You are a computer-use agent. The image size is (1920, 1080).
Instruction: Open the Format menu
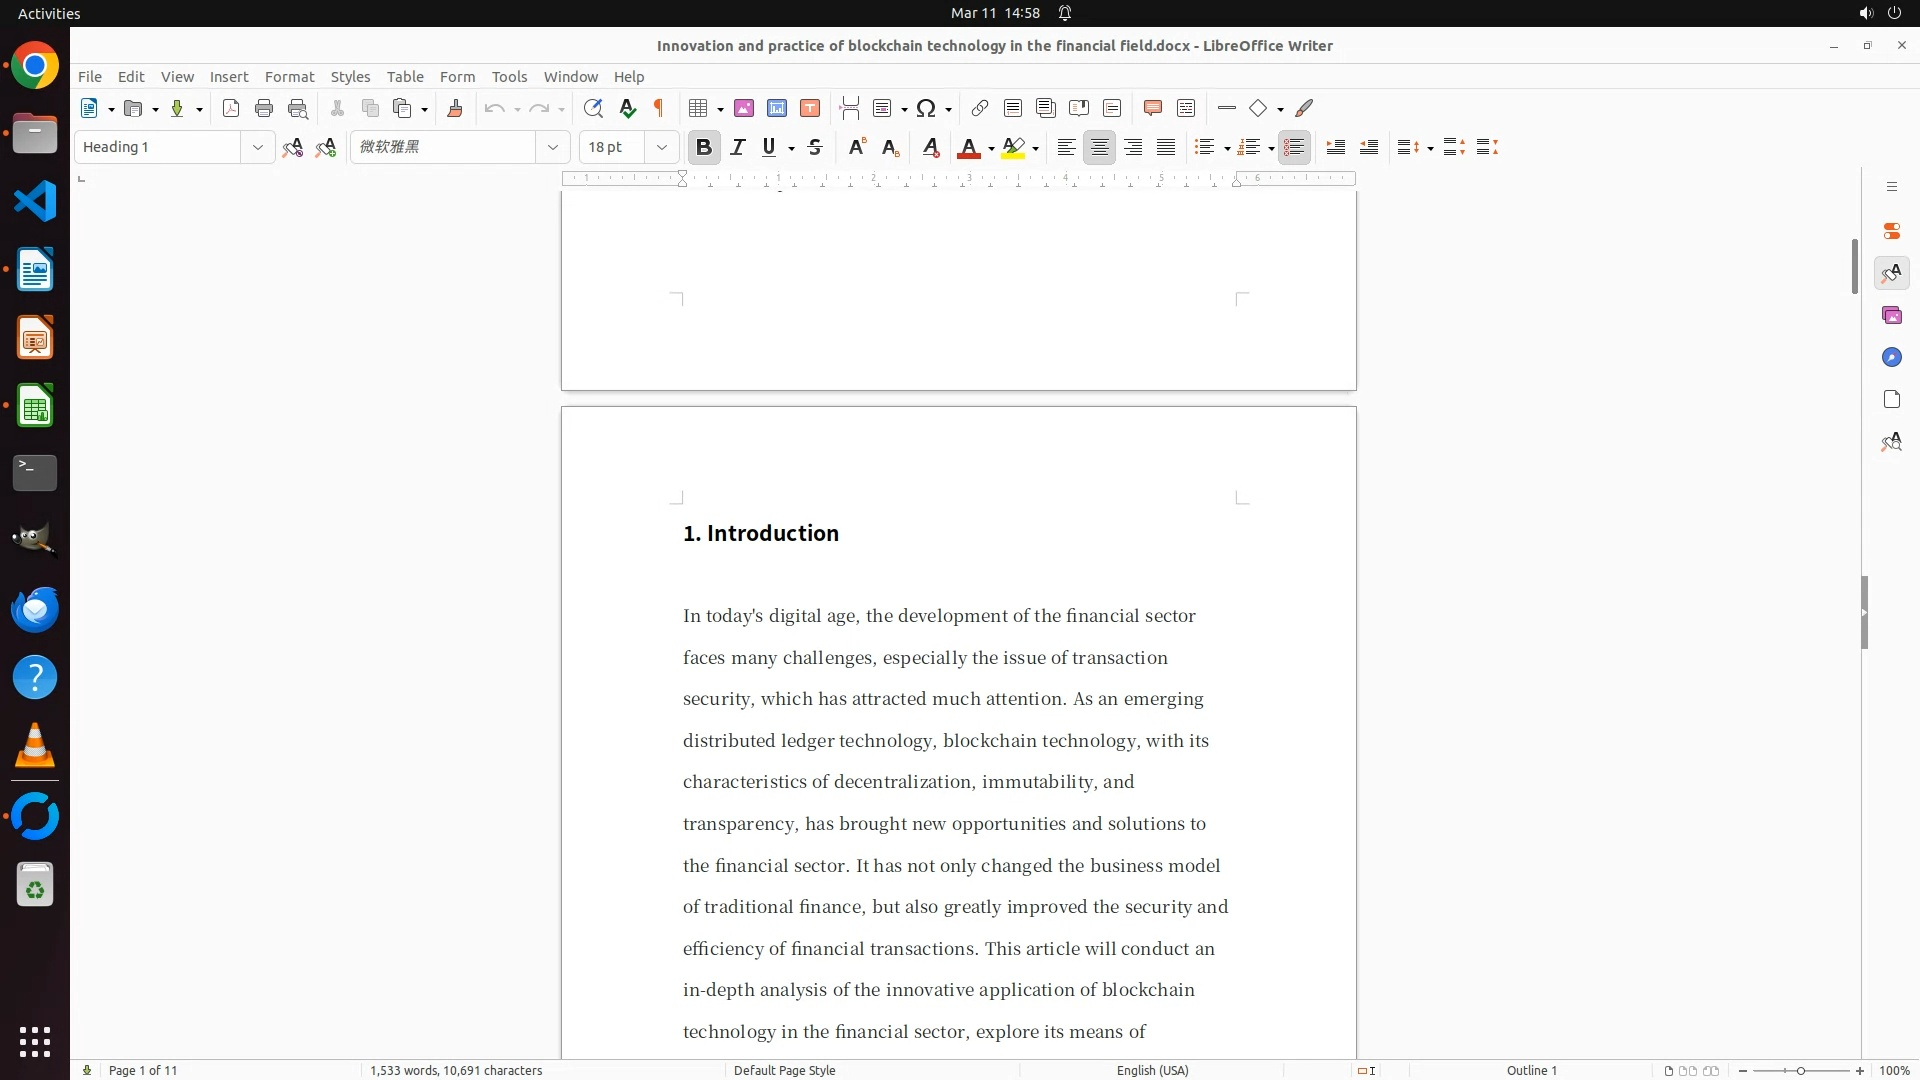289,76
